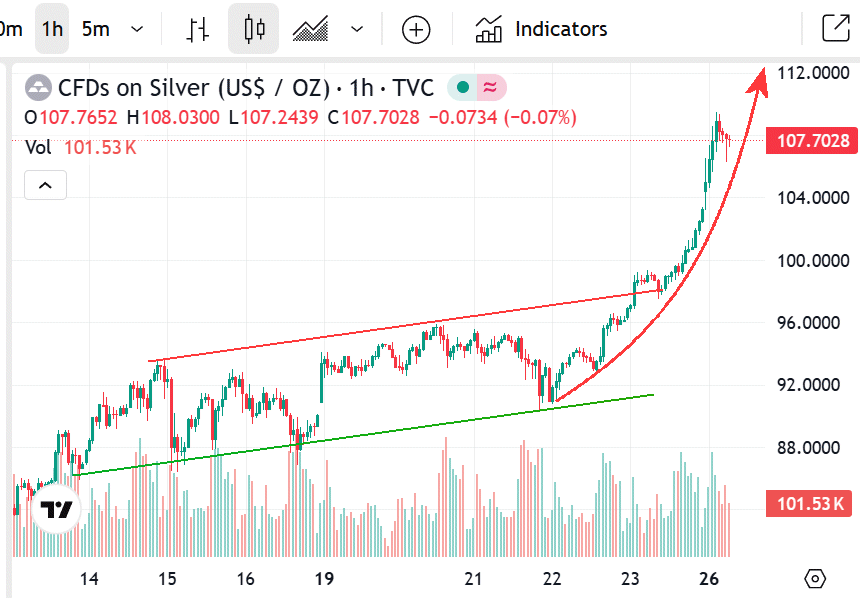Toggle the green market status dot indicator

(463, 88)
